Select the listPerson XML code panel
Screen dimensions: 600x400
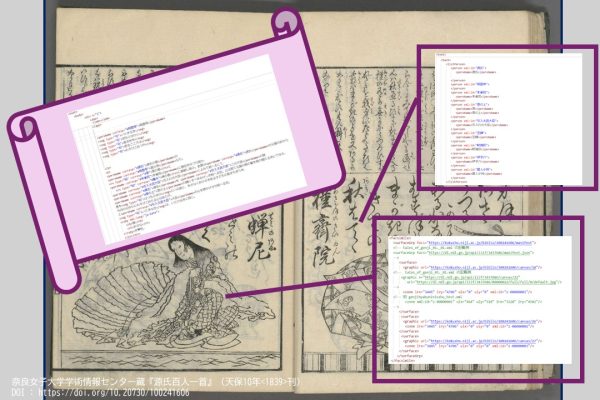pos(508,118)
